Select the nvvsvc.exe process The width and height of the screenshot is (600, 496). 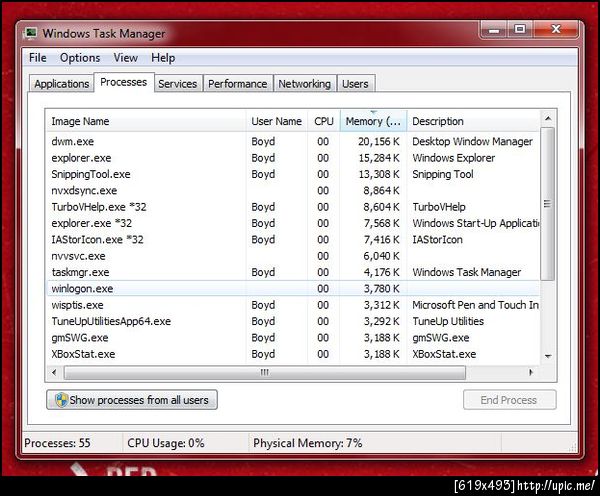(x=293, y=256)
